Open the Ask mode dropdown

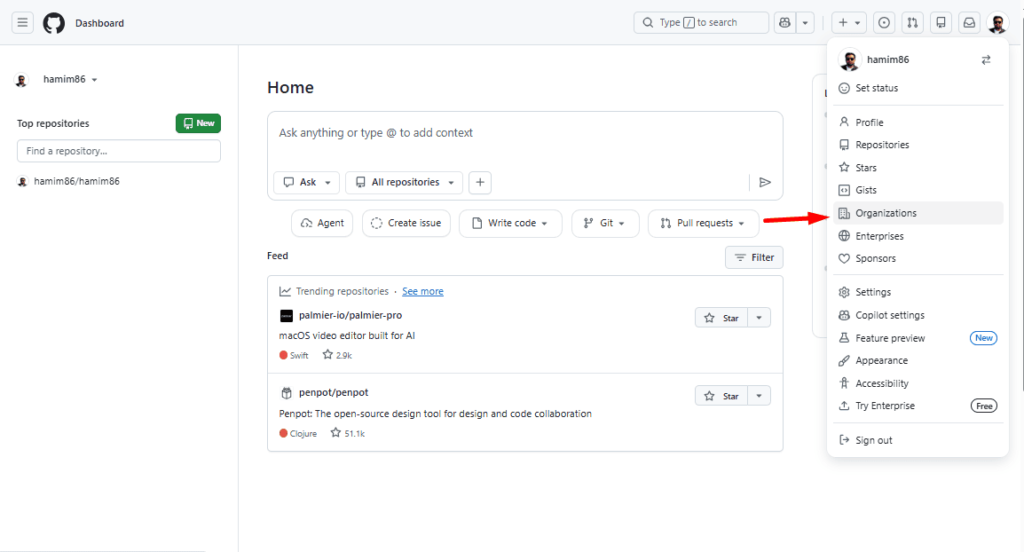tap(306, 182)
